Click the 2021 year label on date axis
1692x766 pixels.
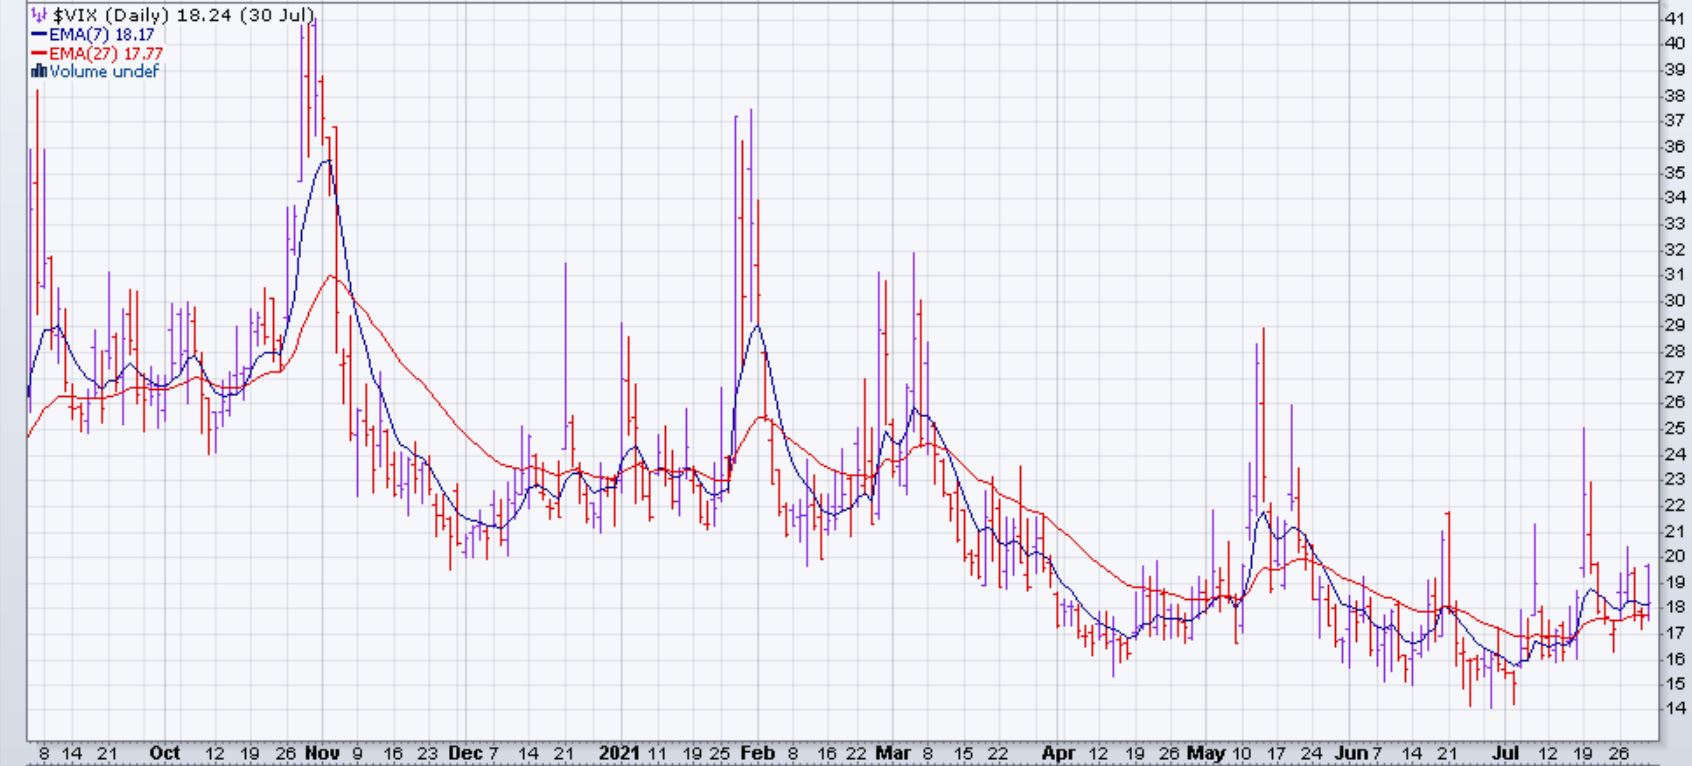(618, 753)
